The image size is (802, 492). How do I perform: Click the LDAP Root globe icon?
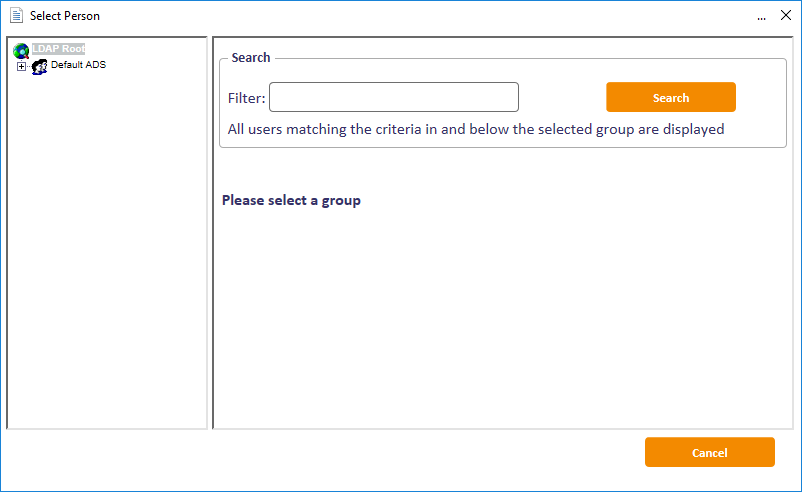[x=21, y=50]
